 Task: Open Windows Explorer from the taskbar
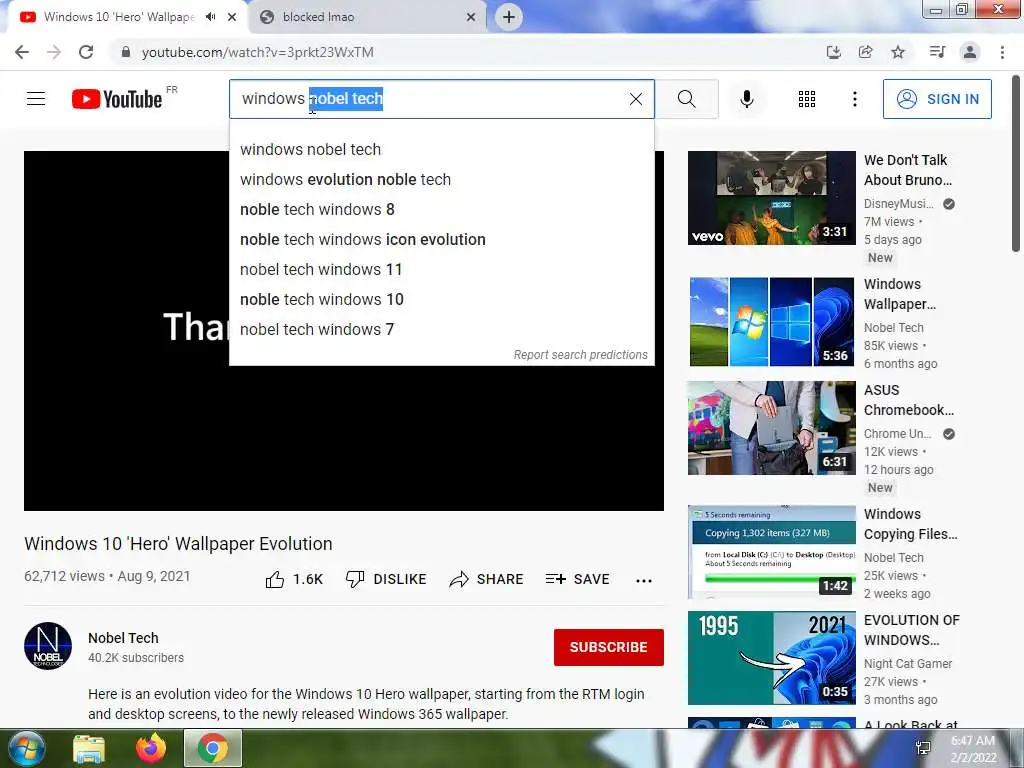point(89,748)
